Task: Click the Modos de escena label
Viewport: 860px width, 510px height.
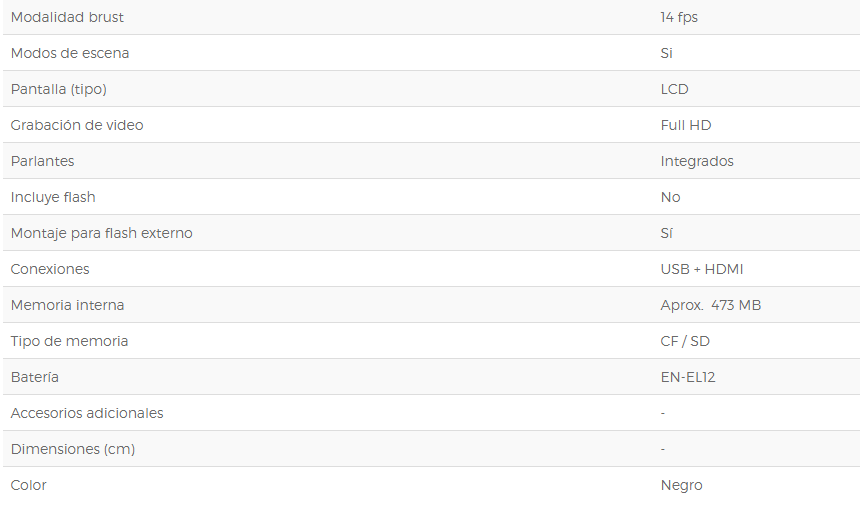Action: [70, 53]
